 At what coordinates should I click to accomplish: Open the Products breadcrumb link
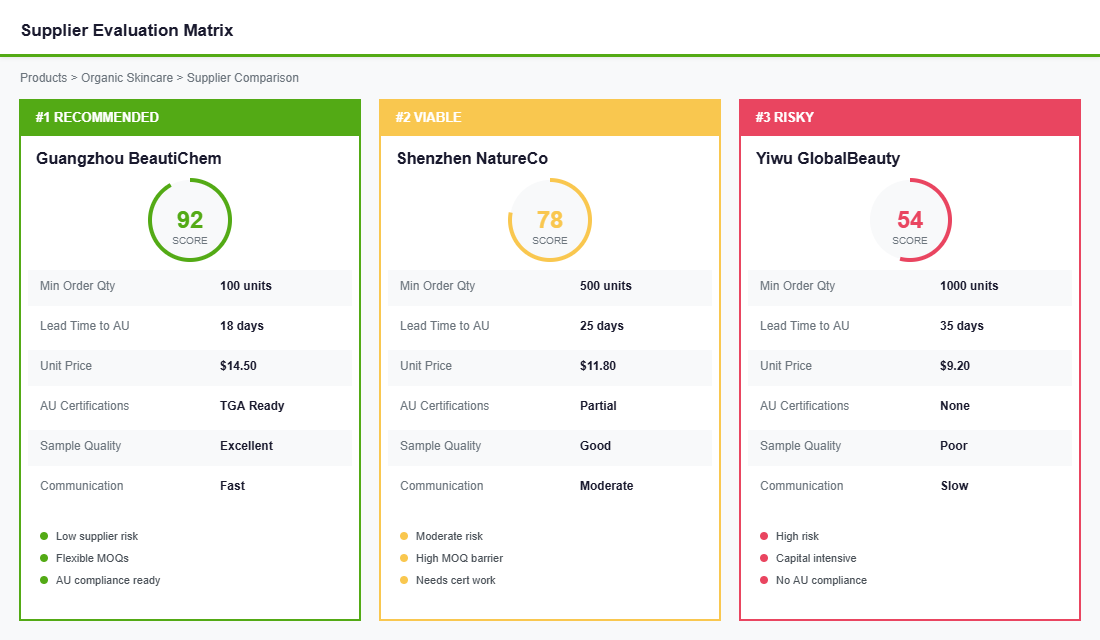point(43,77)
